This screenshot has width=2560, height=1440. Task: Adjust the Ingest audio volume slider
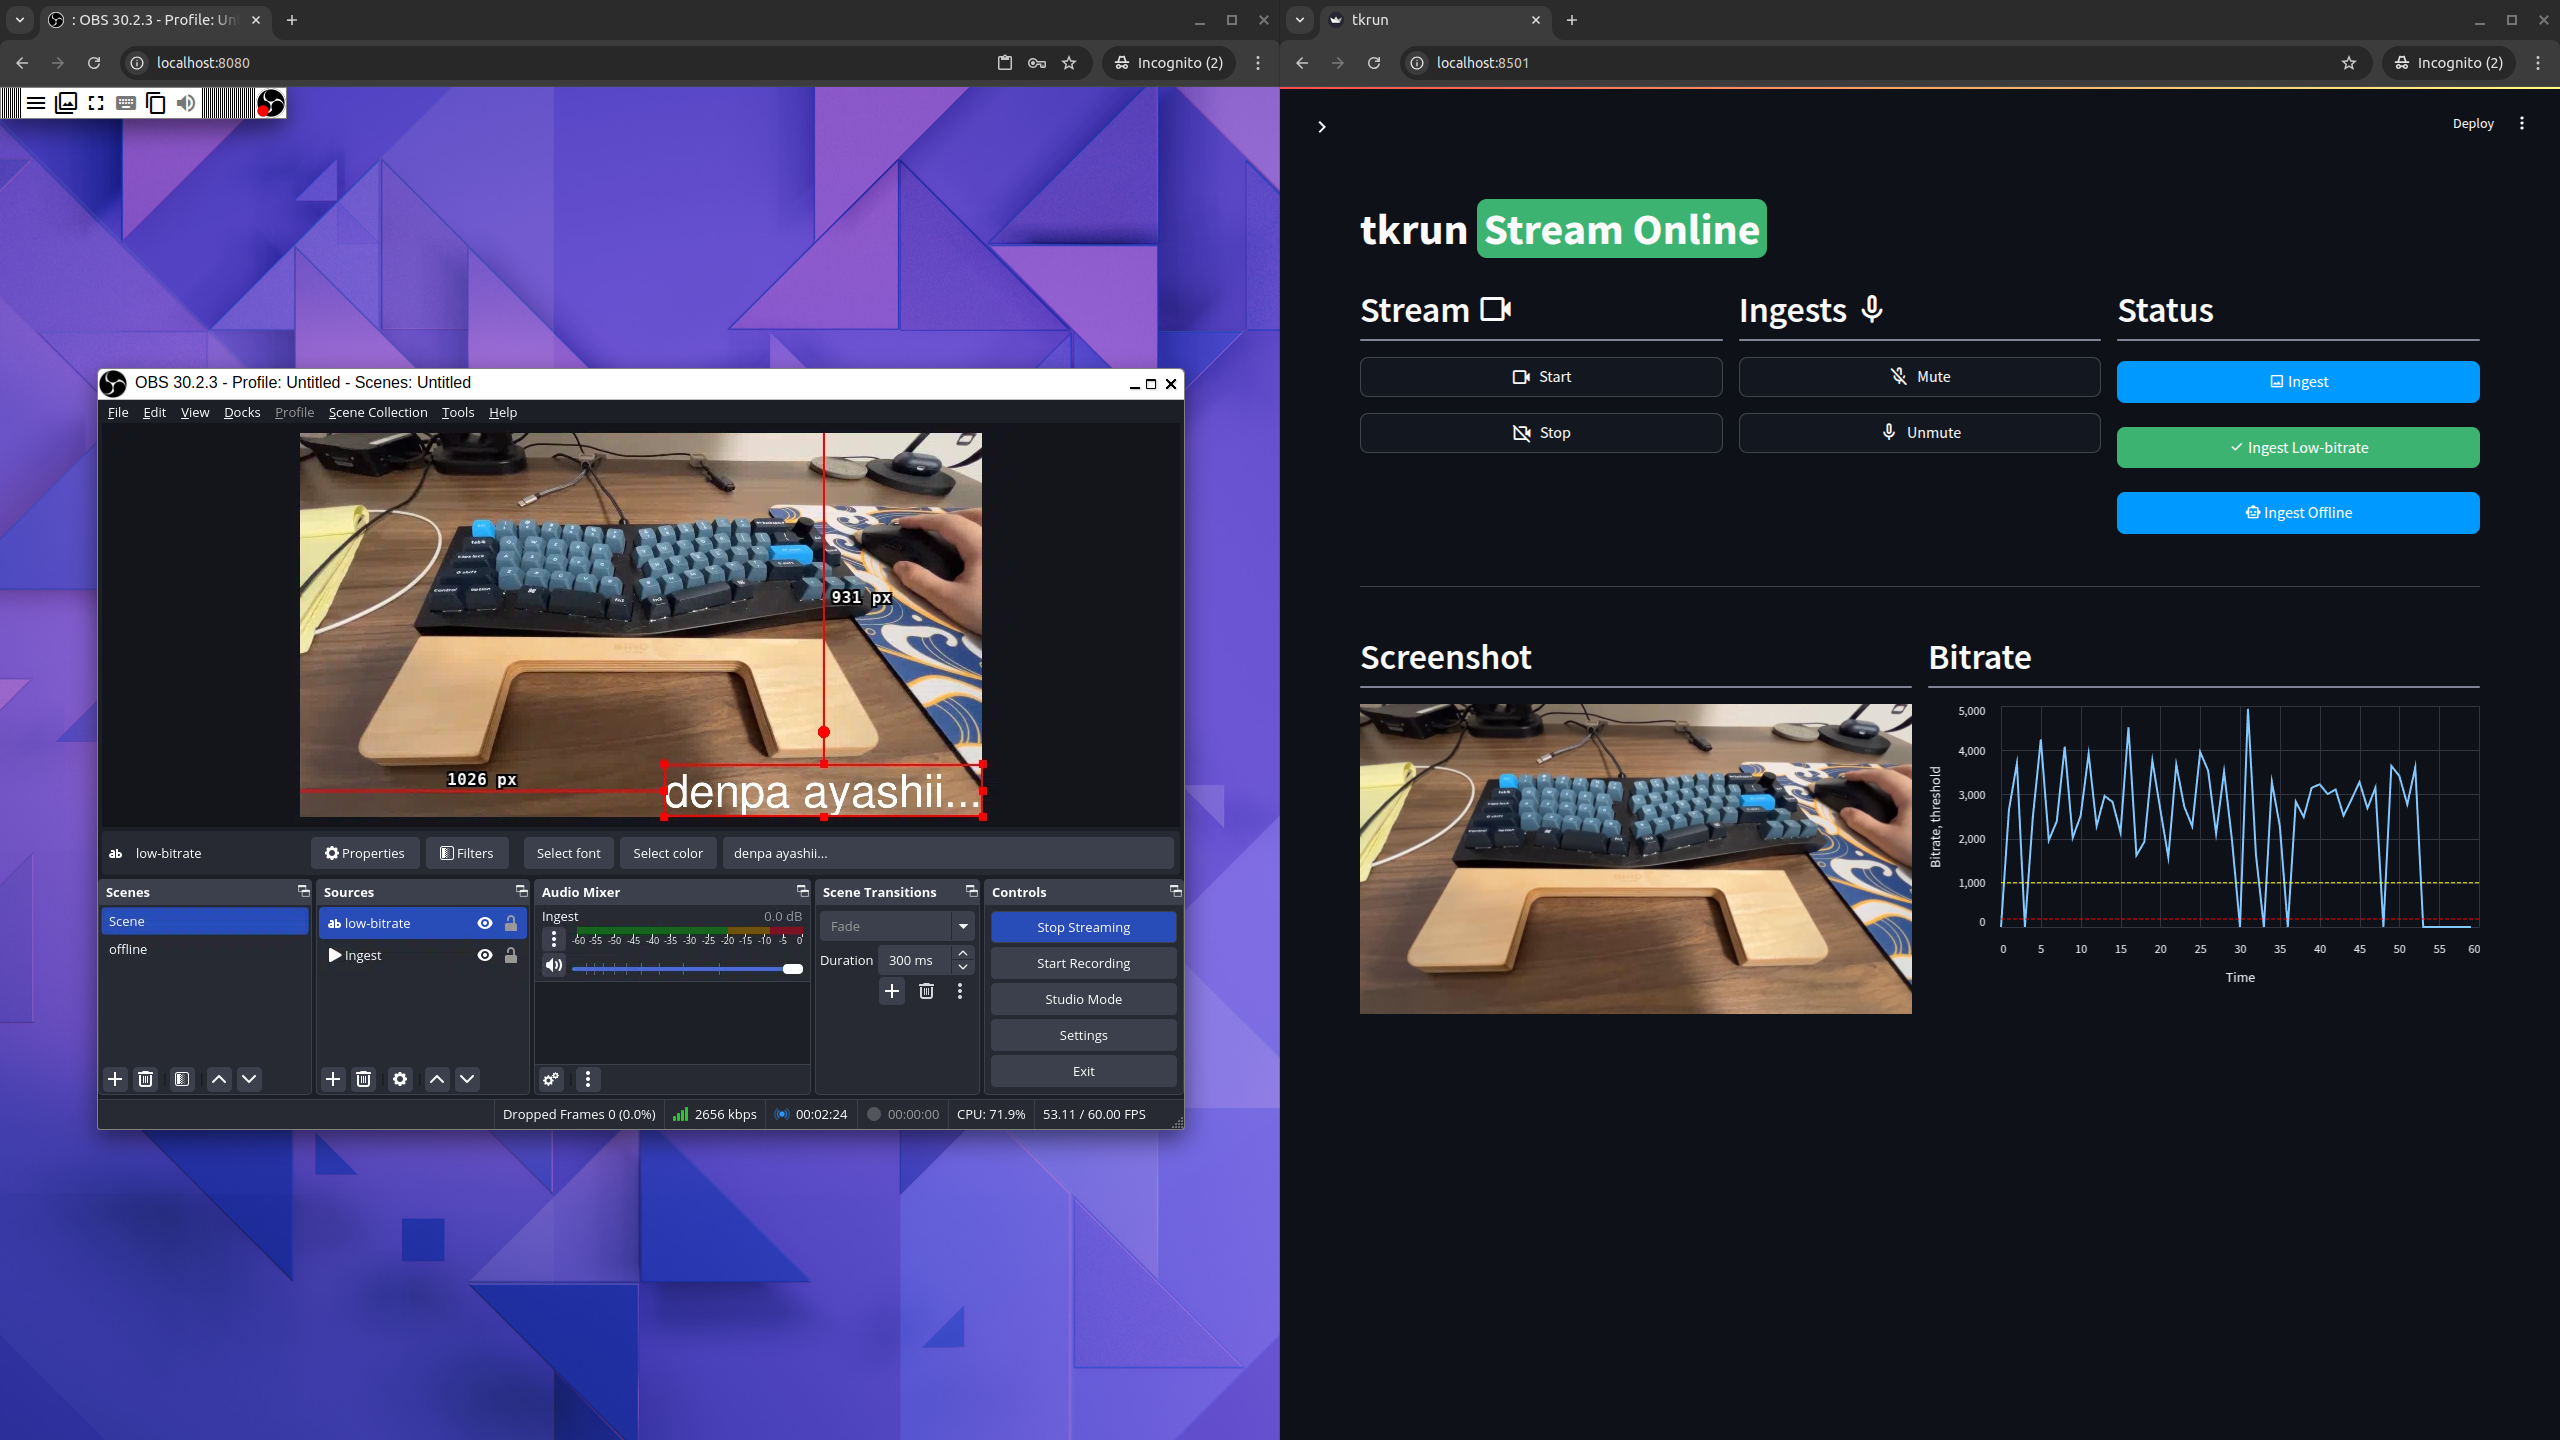792,968
